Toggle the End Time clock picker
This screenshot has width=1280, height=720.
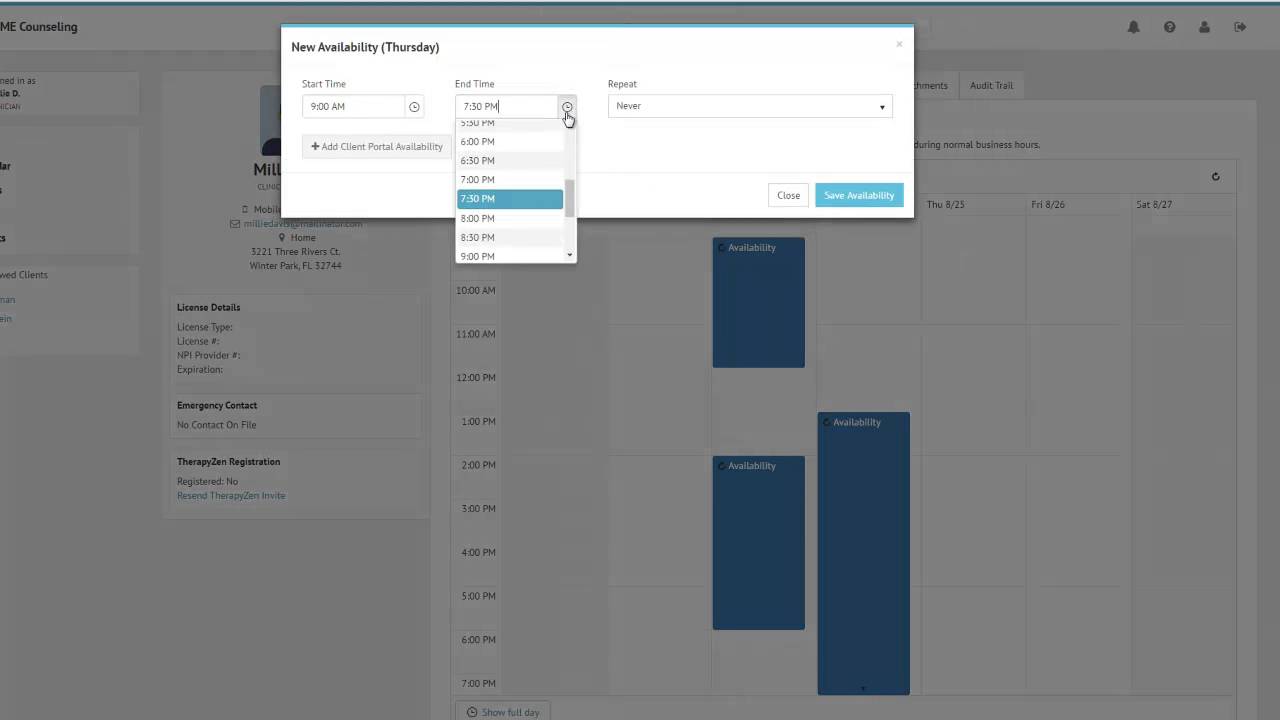pos(567,107)
